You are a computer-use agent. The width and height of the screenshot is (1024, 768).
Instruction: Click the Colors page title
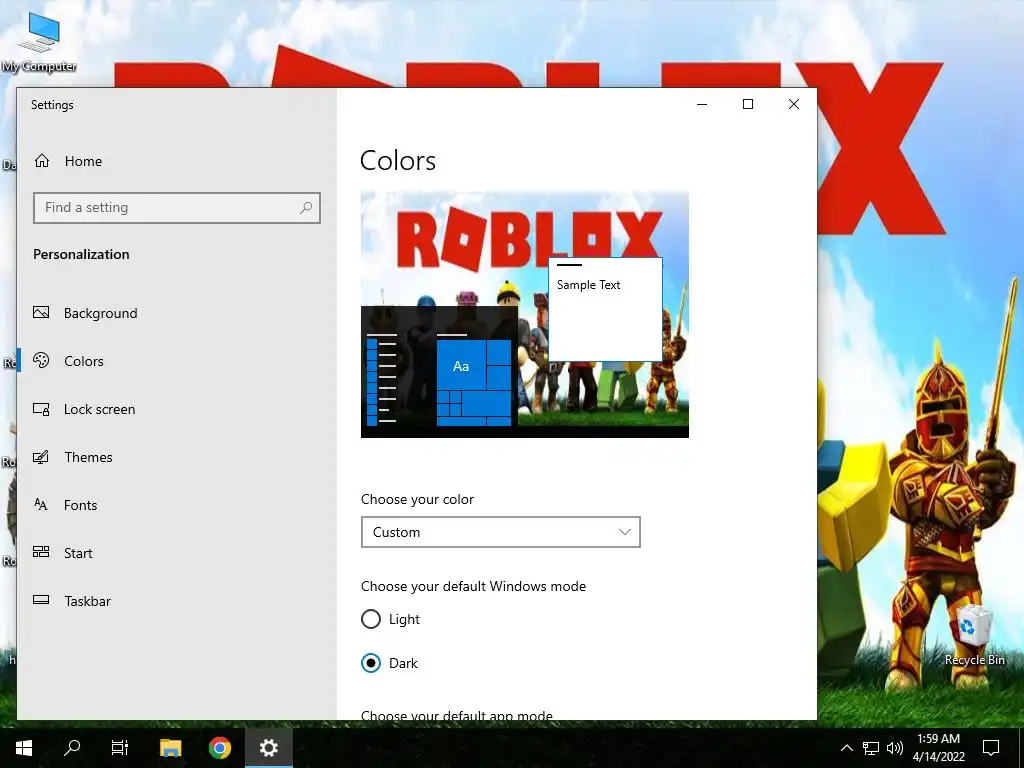point(398,161)
